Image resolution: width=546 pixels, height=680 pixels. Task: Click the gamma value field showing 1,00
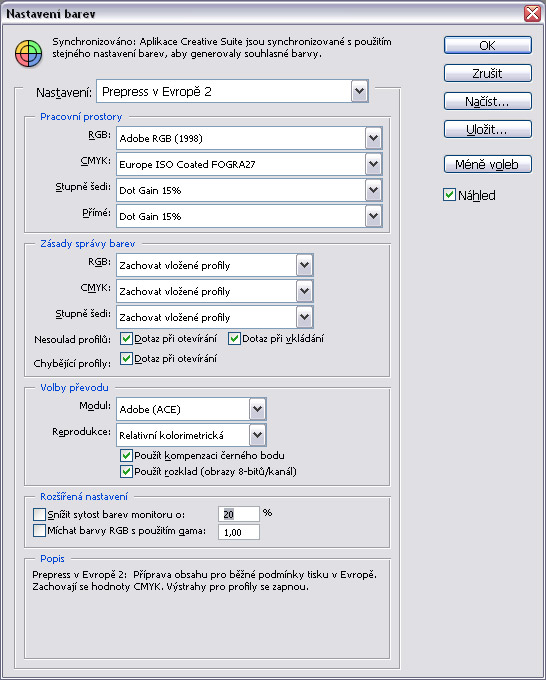point(239,532)
